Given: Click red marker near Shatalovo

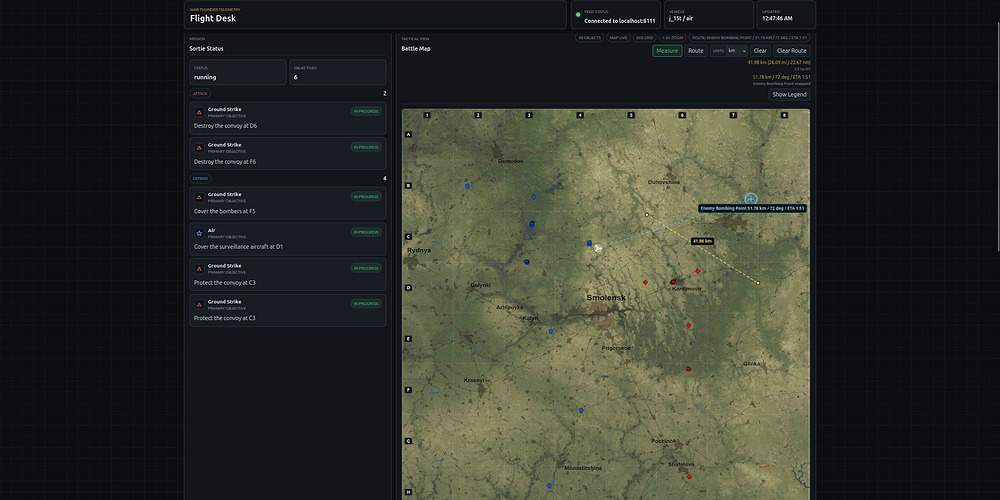Looking at the screenshot, I should (x=689, y=476).
